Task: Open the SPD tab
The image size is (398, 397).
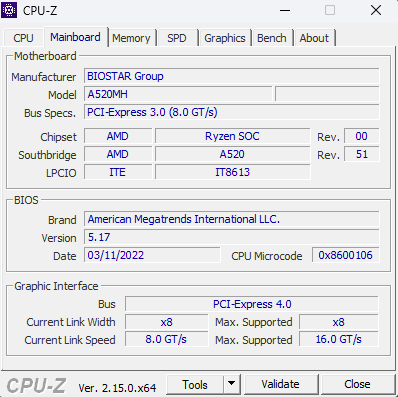Action: click(x=177, y=38)
